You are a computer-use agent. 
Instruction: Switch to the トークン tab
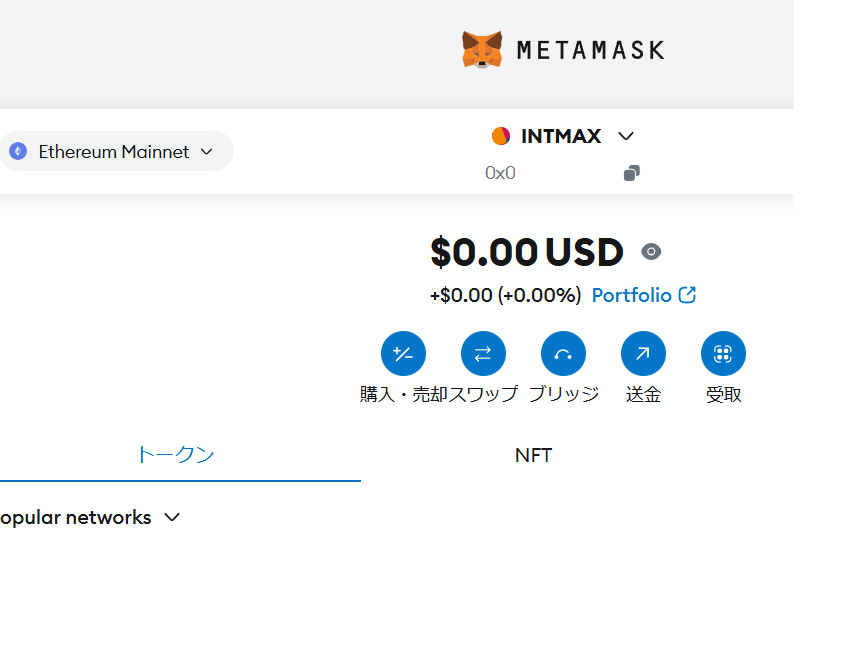(x=176, y=455)
